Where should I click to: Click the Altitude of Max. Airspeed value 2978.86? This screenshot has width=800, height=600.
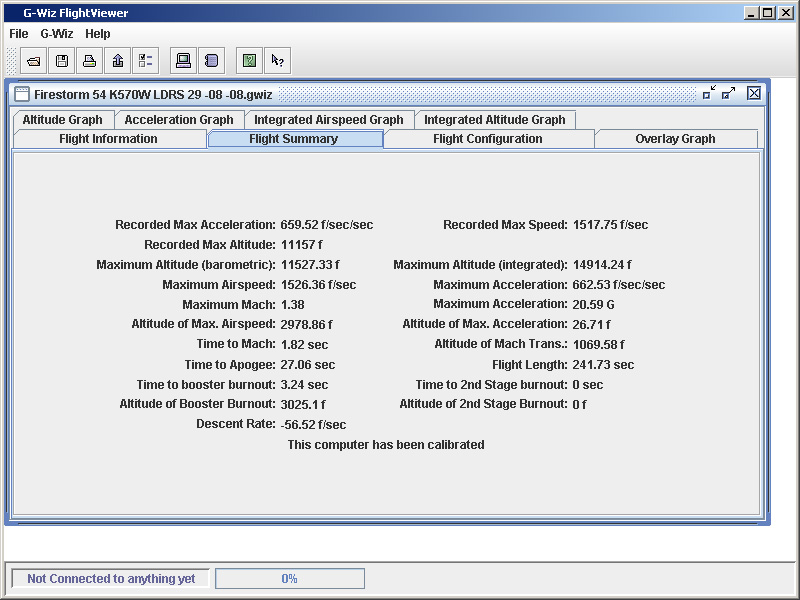click(307, 324)
